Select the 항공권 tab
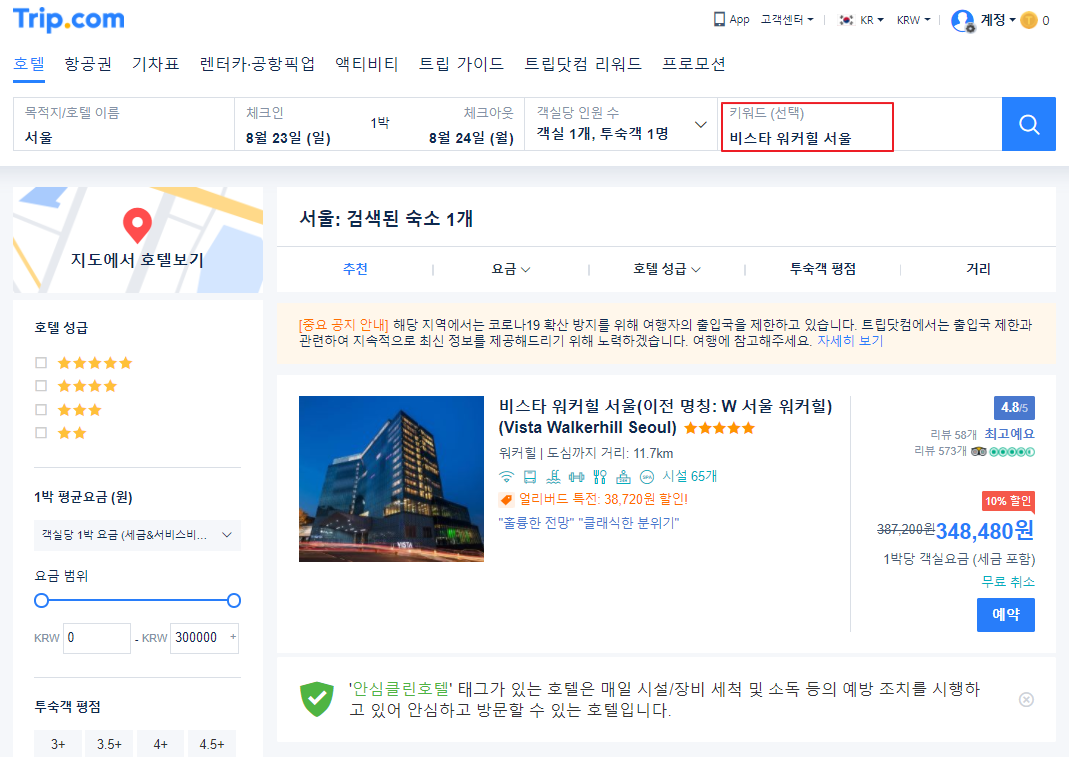This screenshot has width=1069, height=757. point(88,63)
